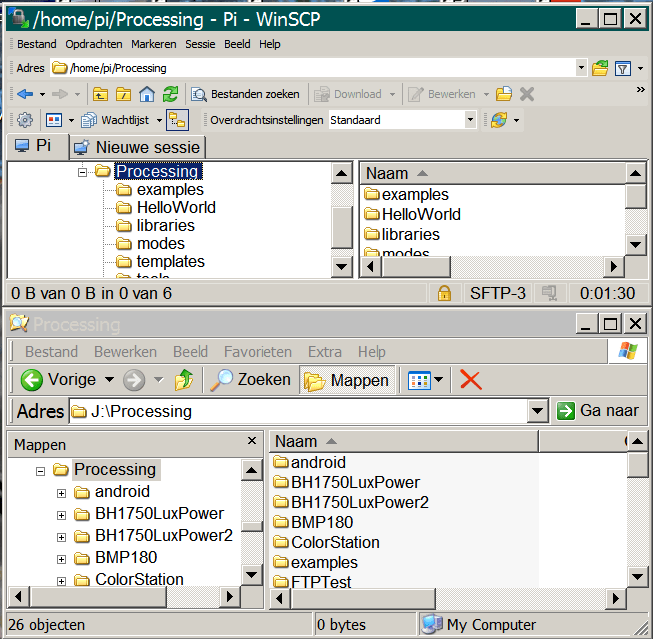The height and width of the screenshot is (639, 653).
Task: Switch to the Pi session tab
Action: point(38,146)
